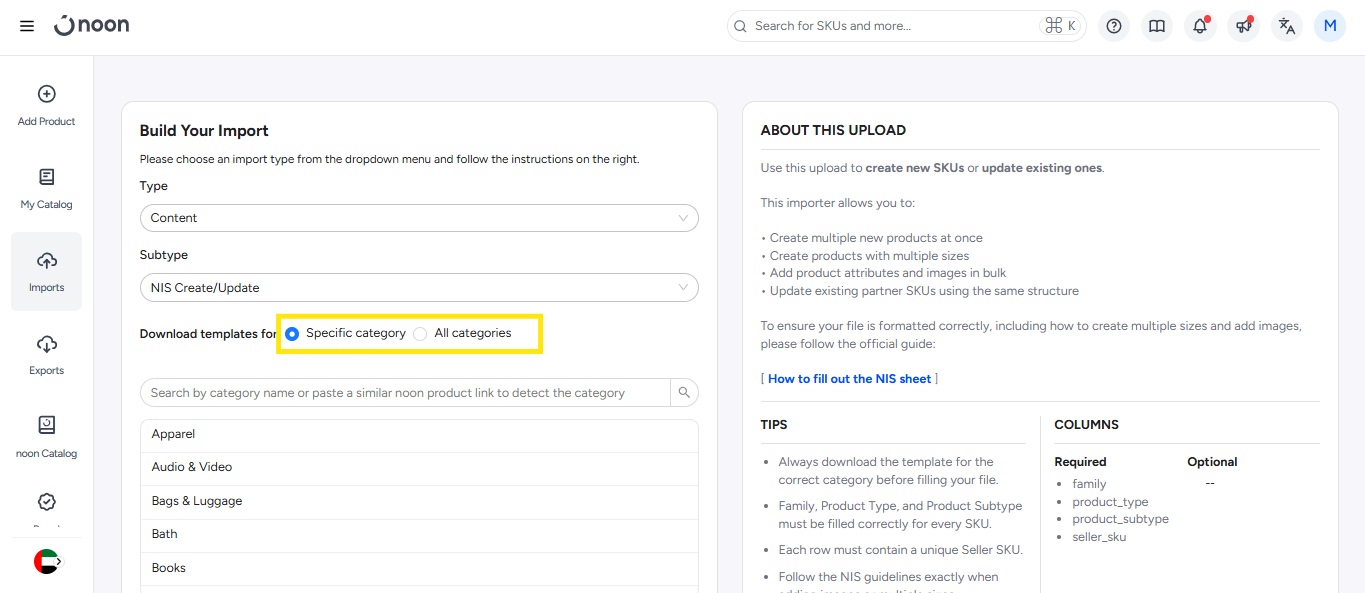Click the help question mark icon
Image resolution: width=1365 pixels, height=593 pixels.
pos(1114,26)
